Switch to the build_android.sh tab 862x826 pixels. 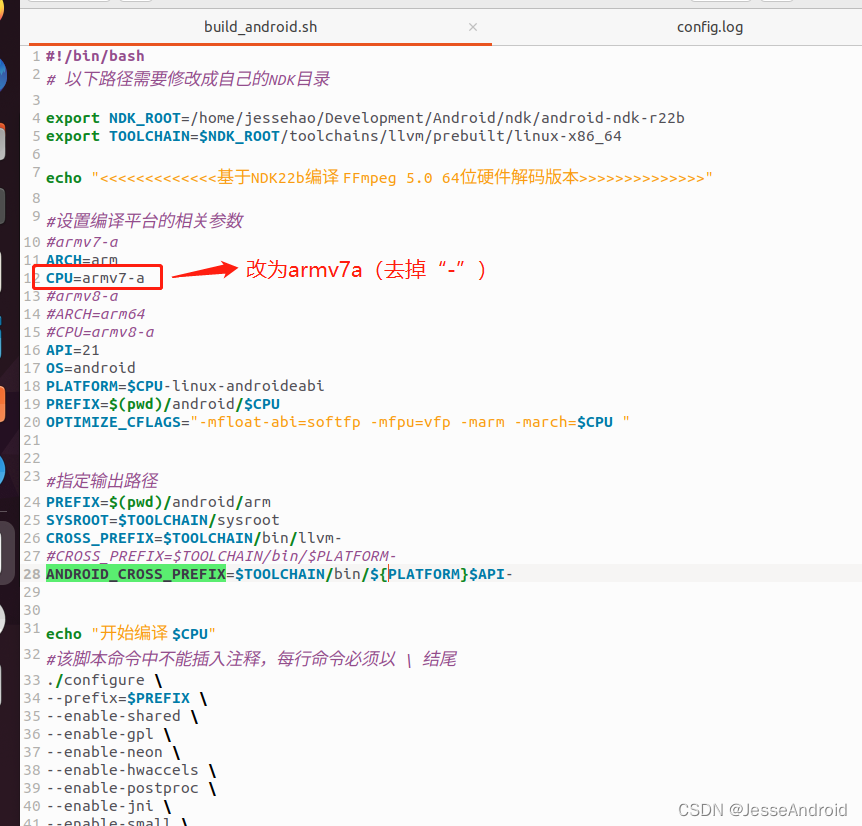click(260, 27)
